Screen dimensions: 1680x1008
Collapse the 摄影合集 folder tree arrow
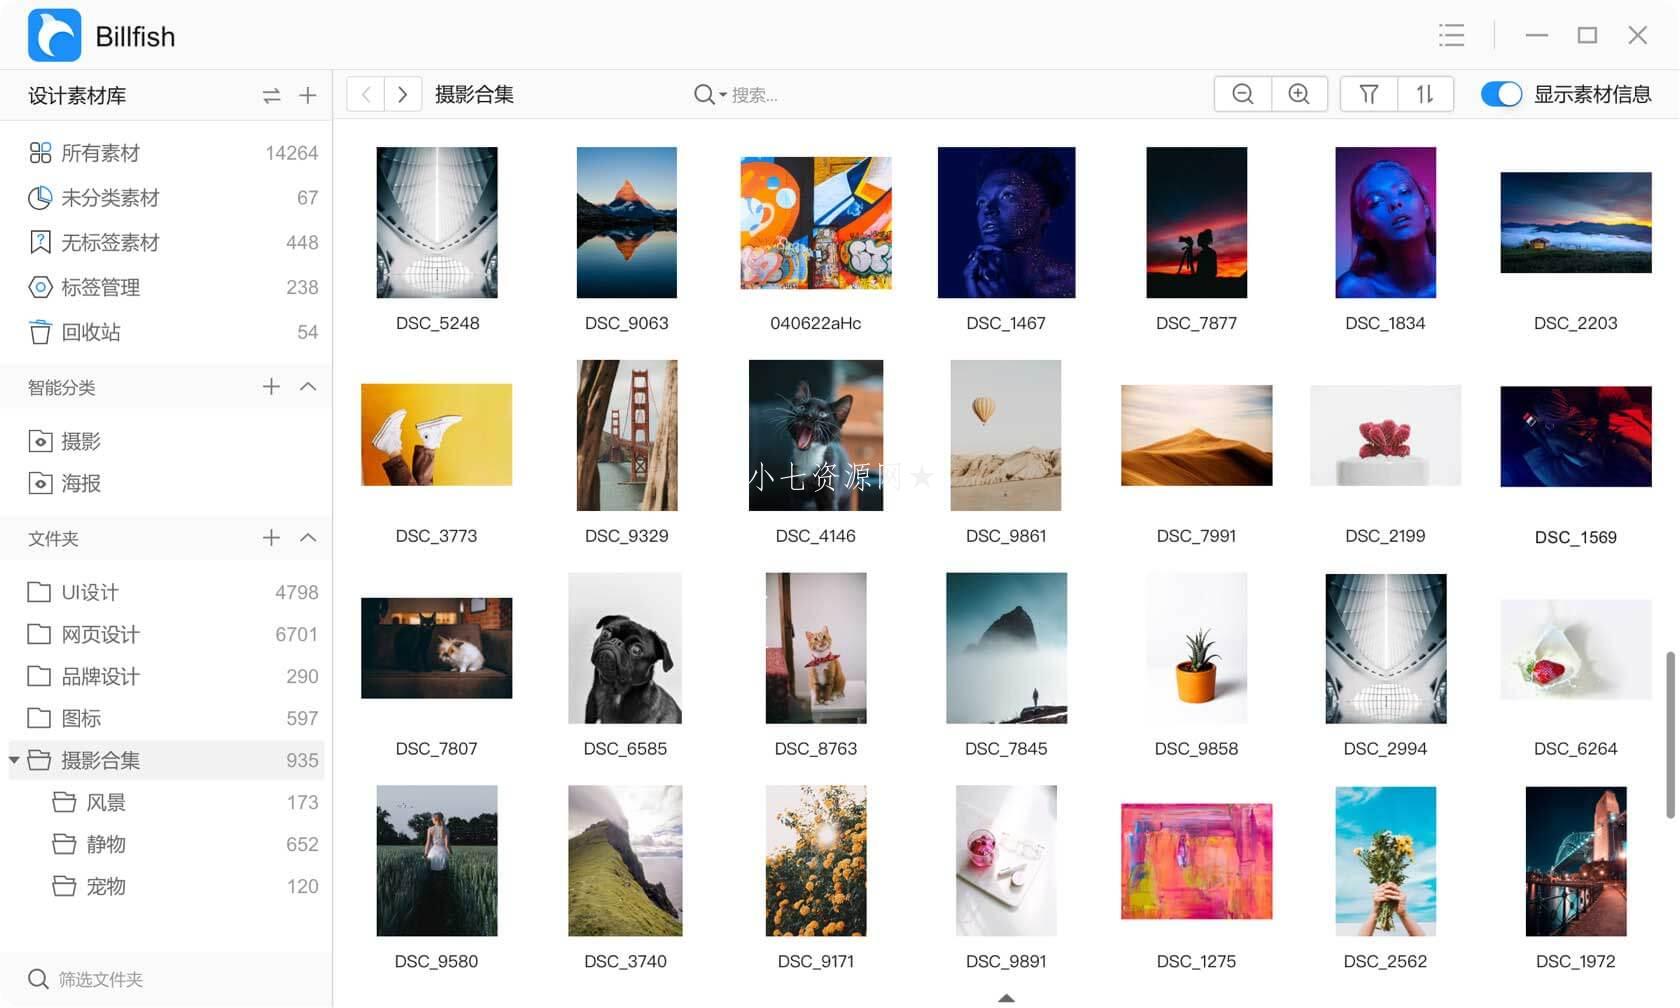[x=14, y=759]
